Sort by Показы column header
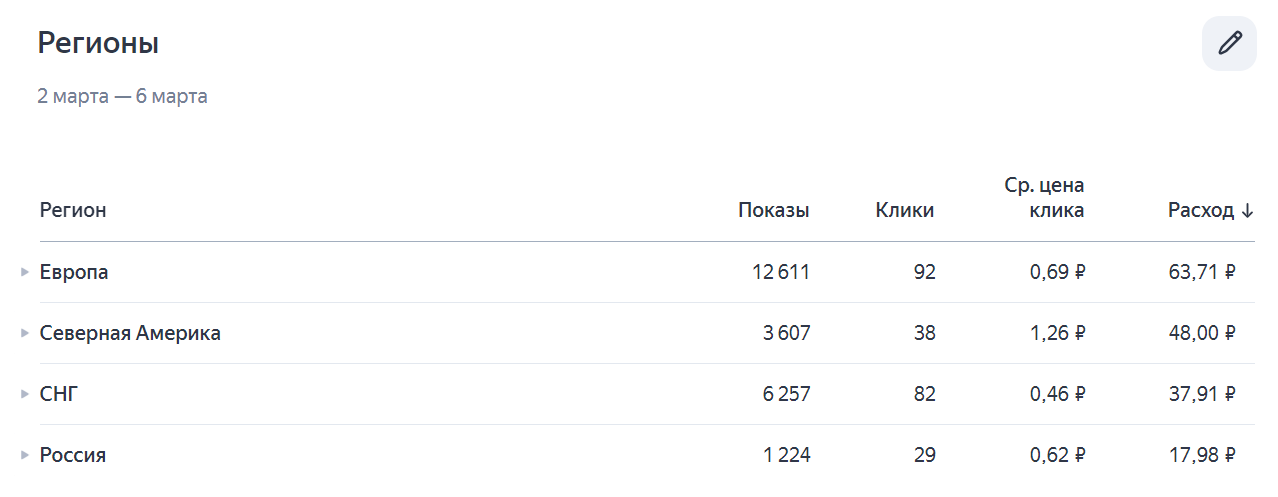Screen dimensions: 1278x497 tap(773, 210)
